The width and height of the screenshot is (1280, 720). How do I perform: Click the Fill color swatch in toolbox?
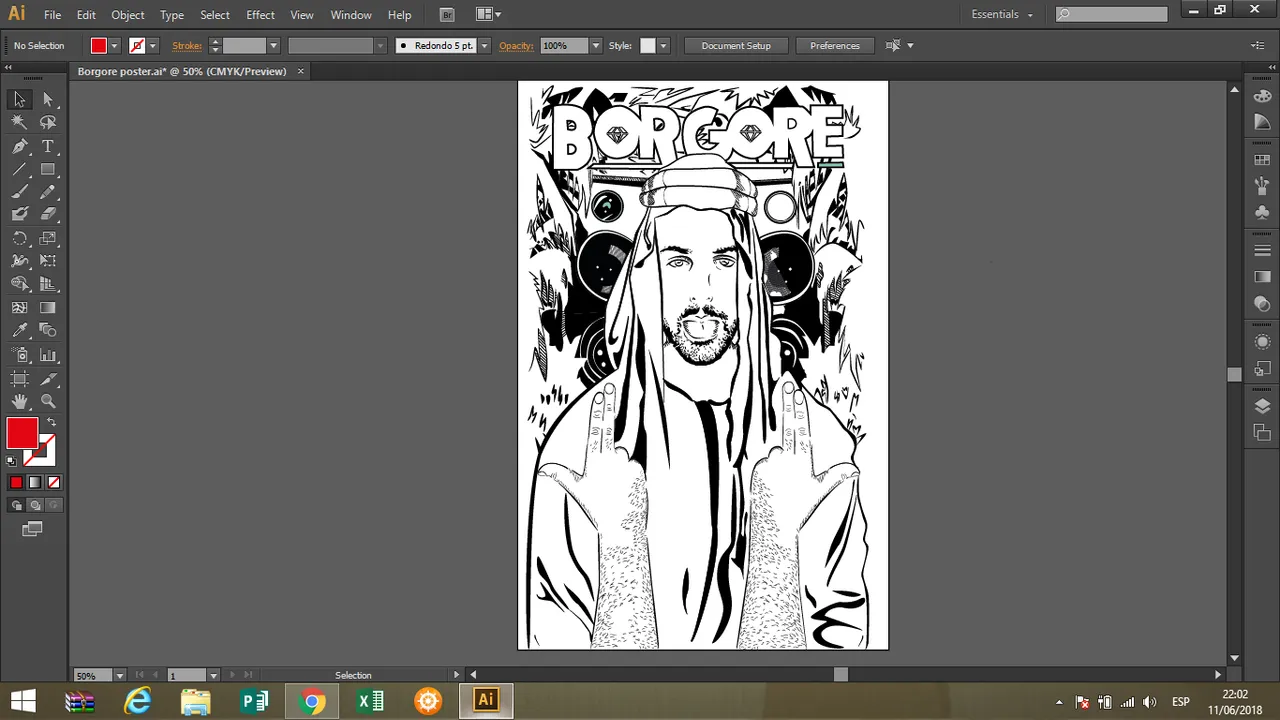click(22, 433)
